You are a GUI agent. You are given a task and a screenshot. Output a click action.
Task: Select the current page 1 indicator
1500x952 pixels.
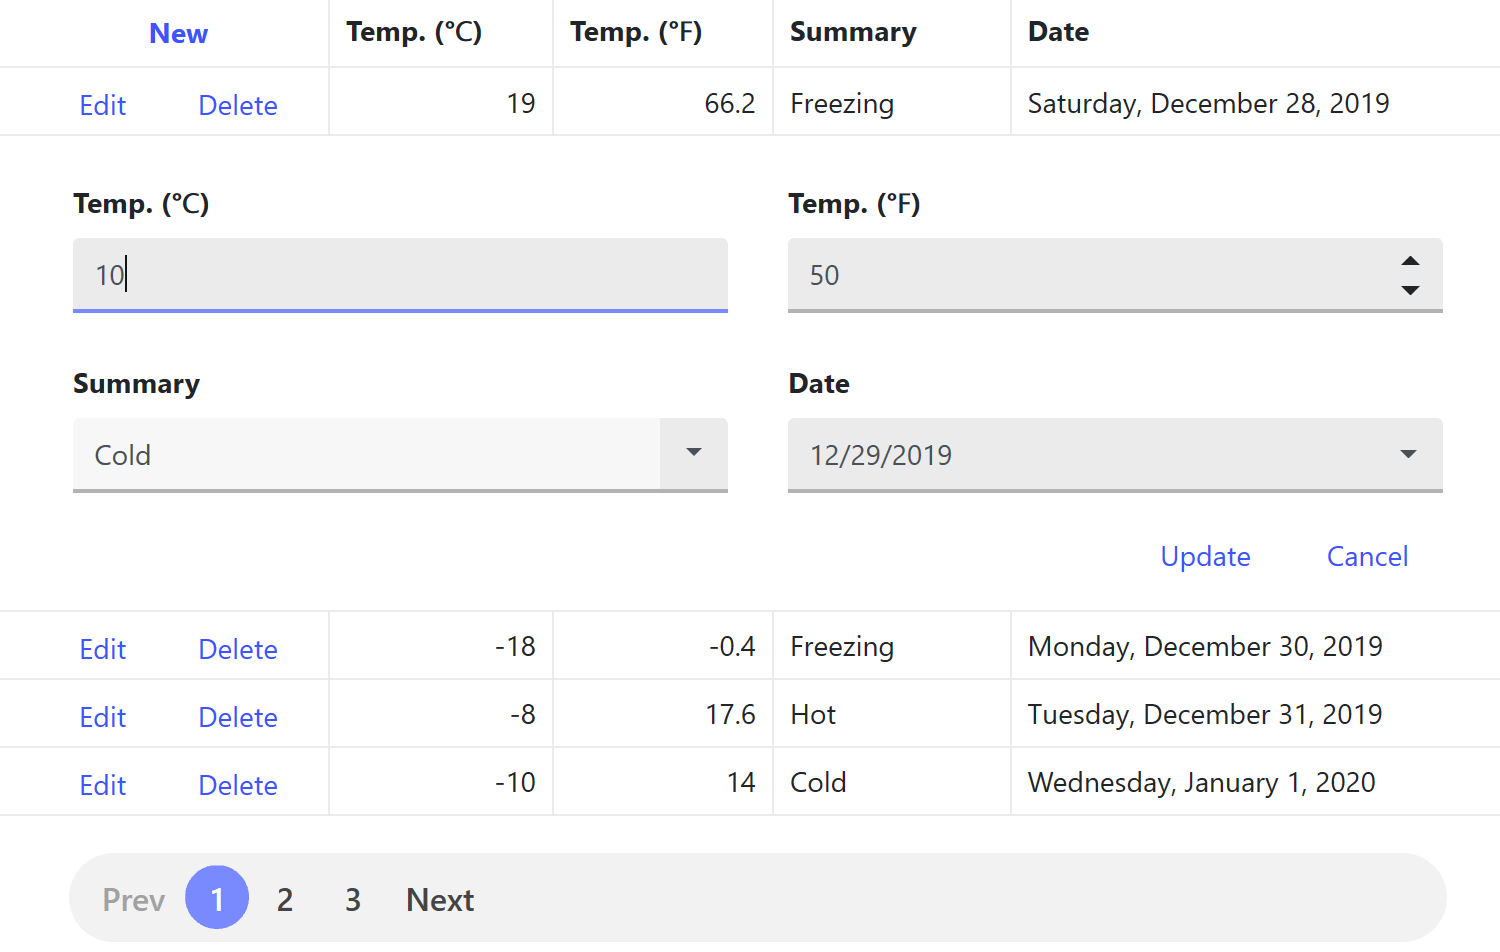click(217, 898)
